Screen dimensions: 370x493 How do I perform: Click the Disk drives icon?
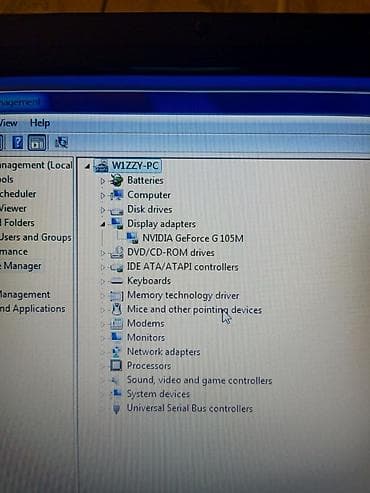click(117, 210)
